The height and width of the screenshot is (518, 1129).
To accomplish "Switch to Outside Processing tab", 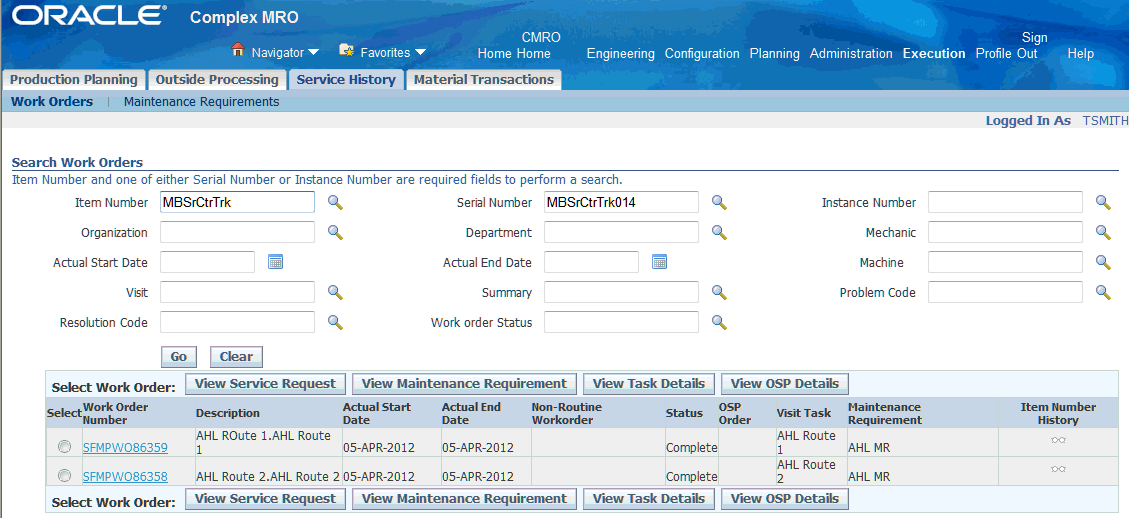I will [x=217, y=80].
